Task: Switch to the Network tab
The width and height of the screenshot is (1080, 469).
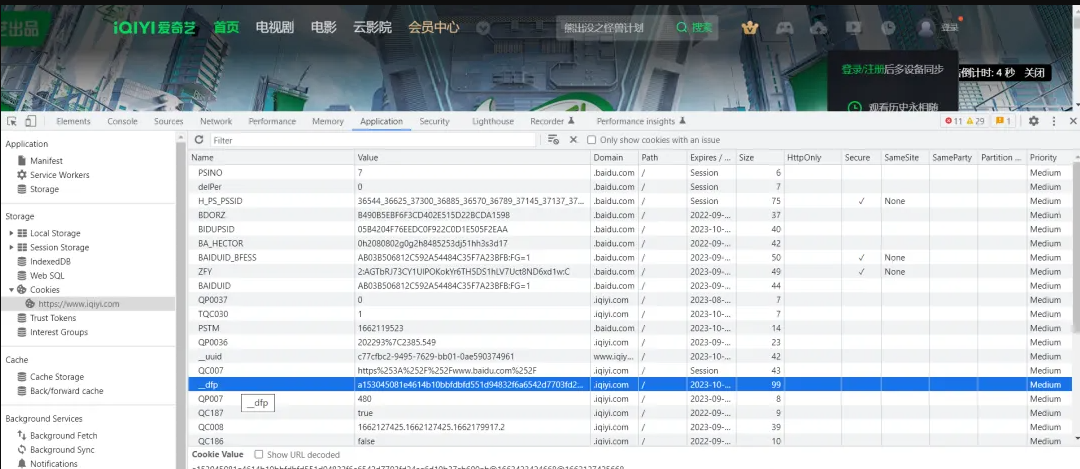Action: coord(216,121)
